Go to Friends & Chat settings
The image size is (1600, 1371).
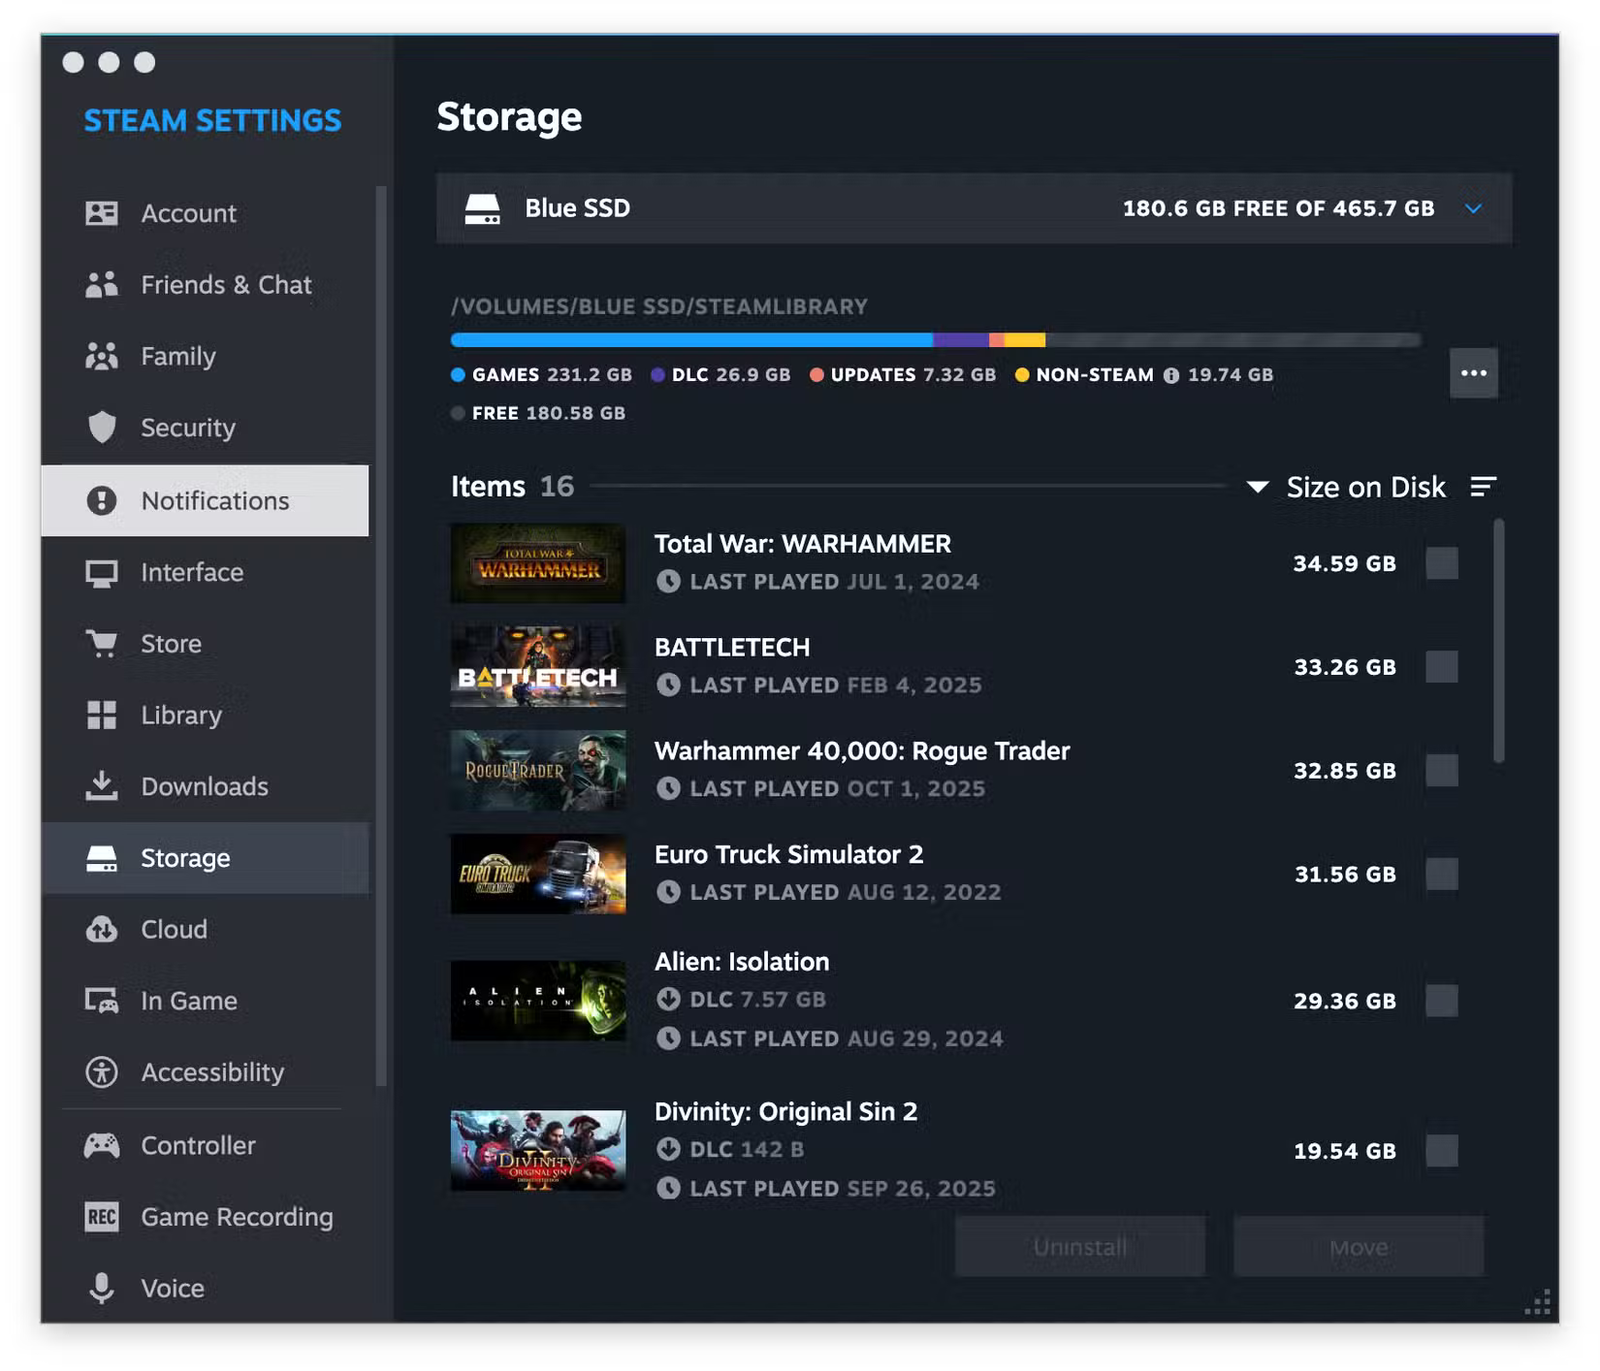(226, 285)
